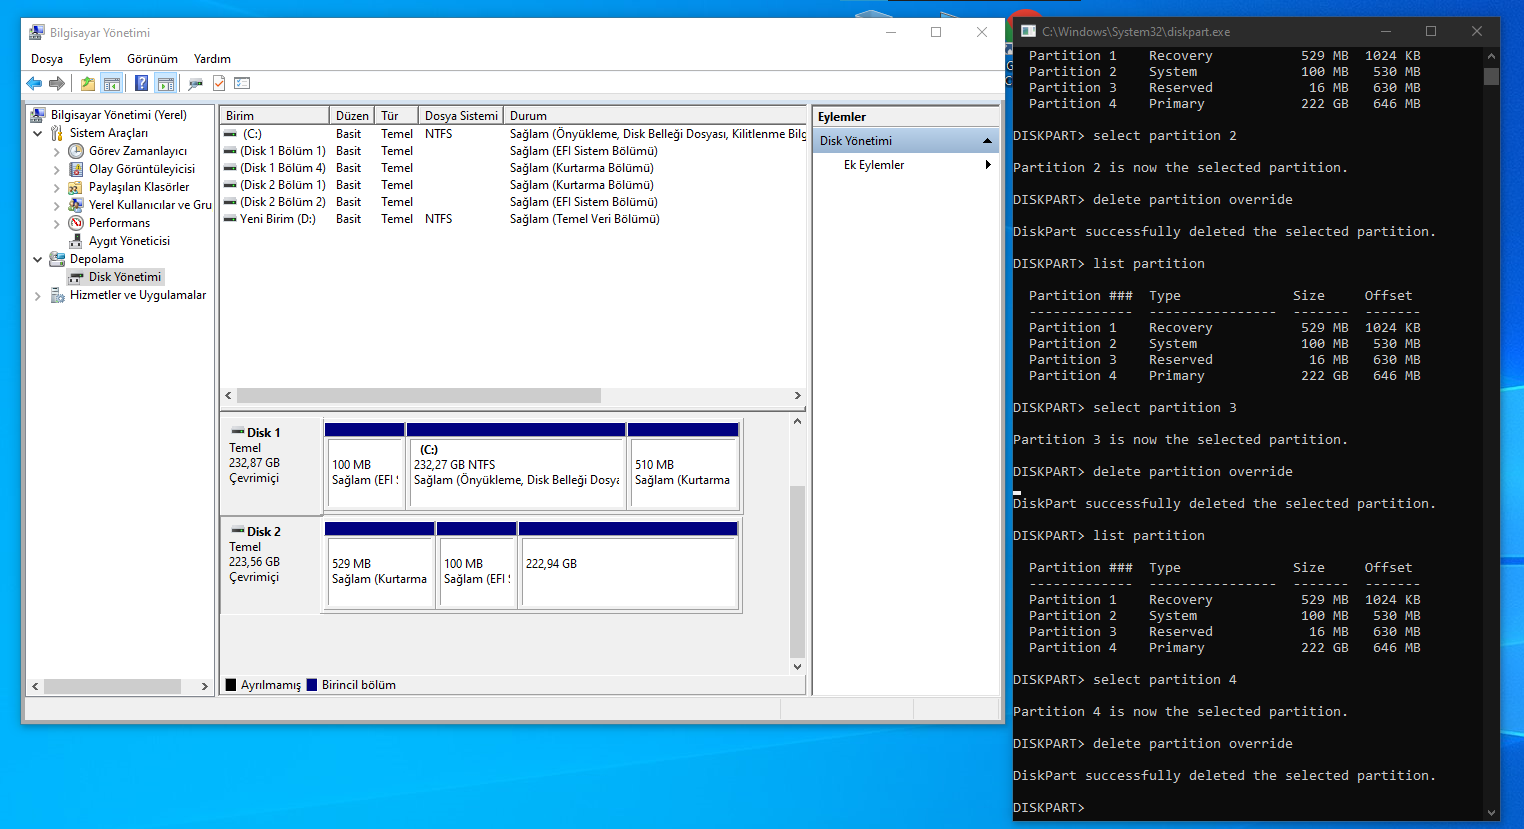The height and width of the screenshot is (829, 1524).
Task: Click the diskpart.exe title bar icon
Action: point(1028,31)
